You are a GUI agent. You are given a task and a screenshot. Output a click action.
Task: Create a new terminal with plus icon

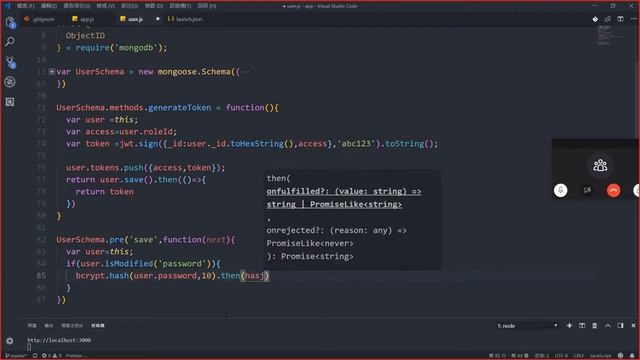(569, 326)
